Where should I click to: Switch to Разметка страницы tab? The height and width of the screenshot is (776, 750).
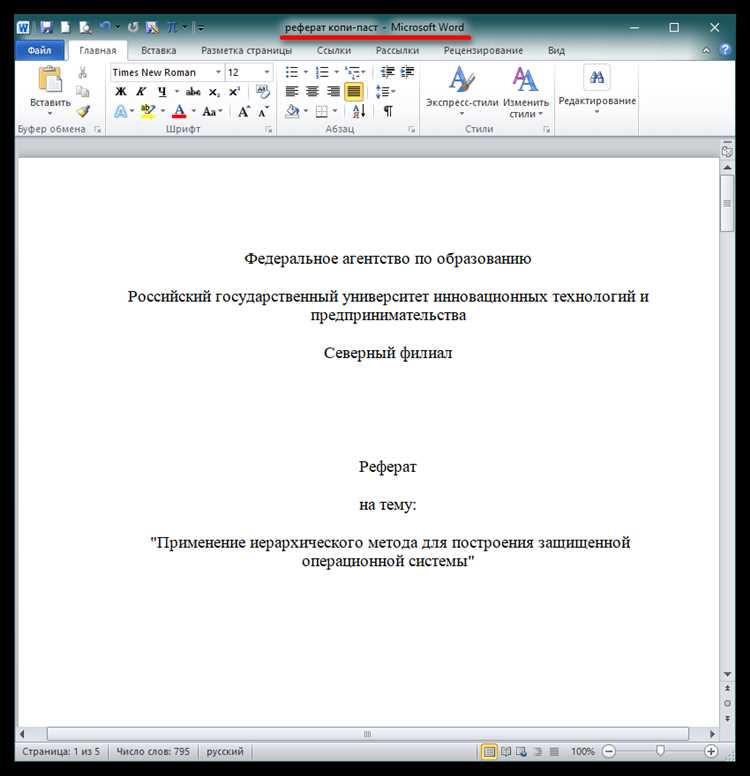point(247,50)
